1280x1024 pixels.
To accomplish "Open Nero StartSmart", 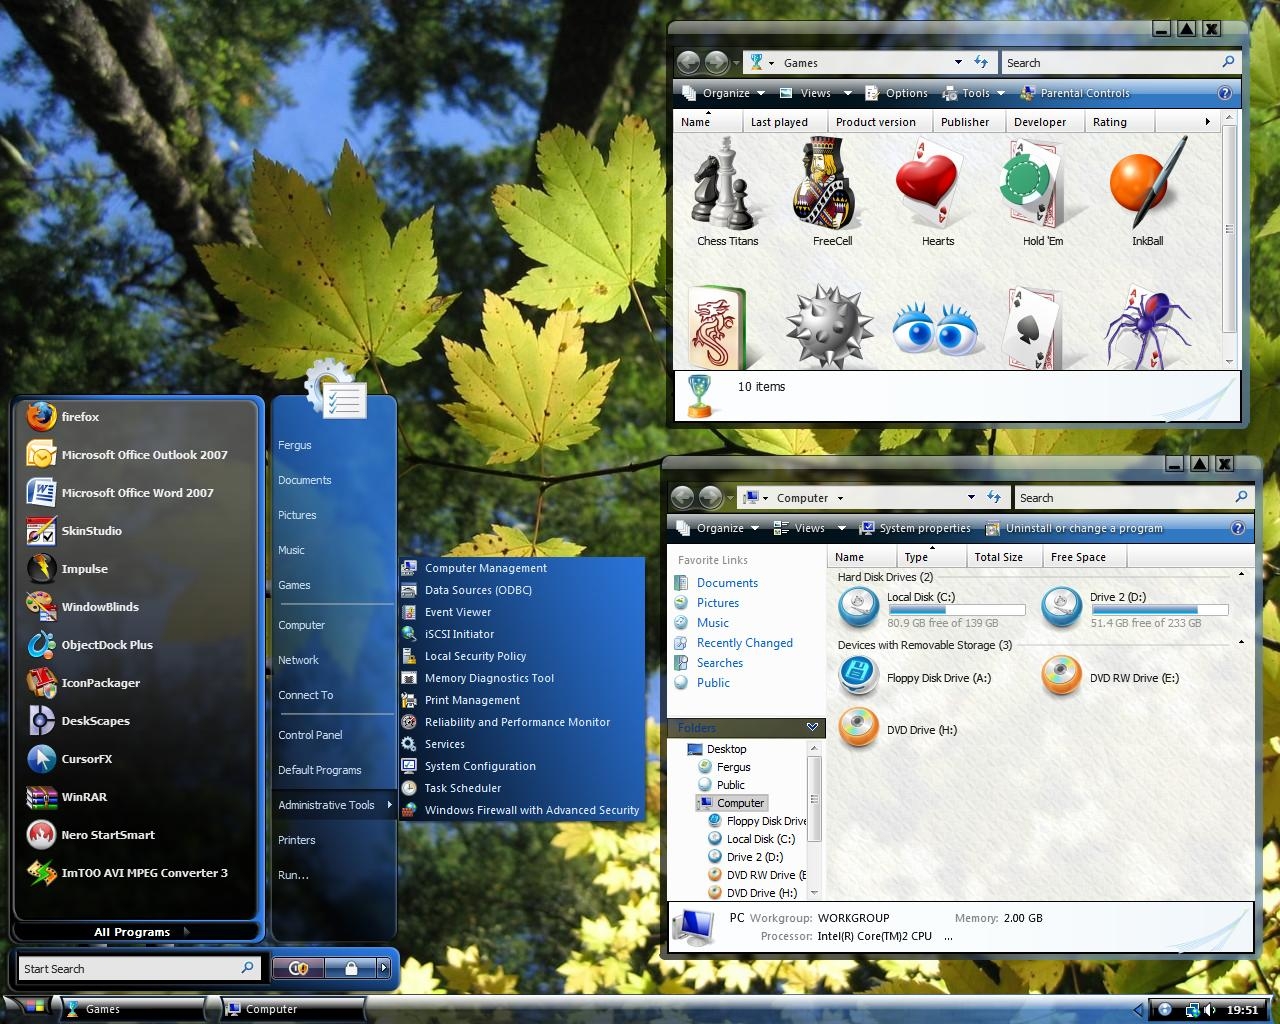I will [x=139, y=835].
